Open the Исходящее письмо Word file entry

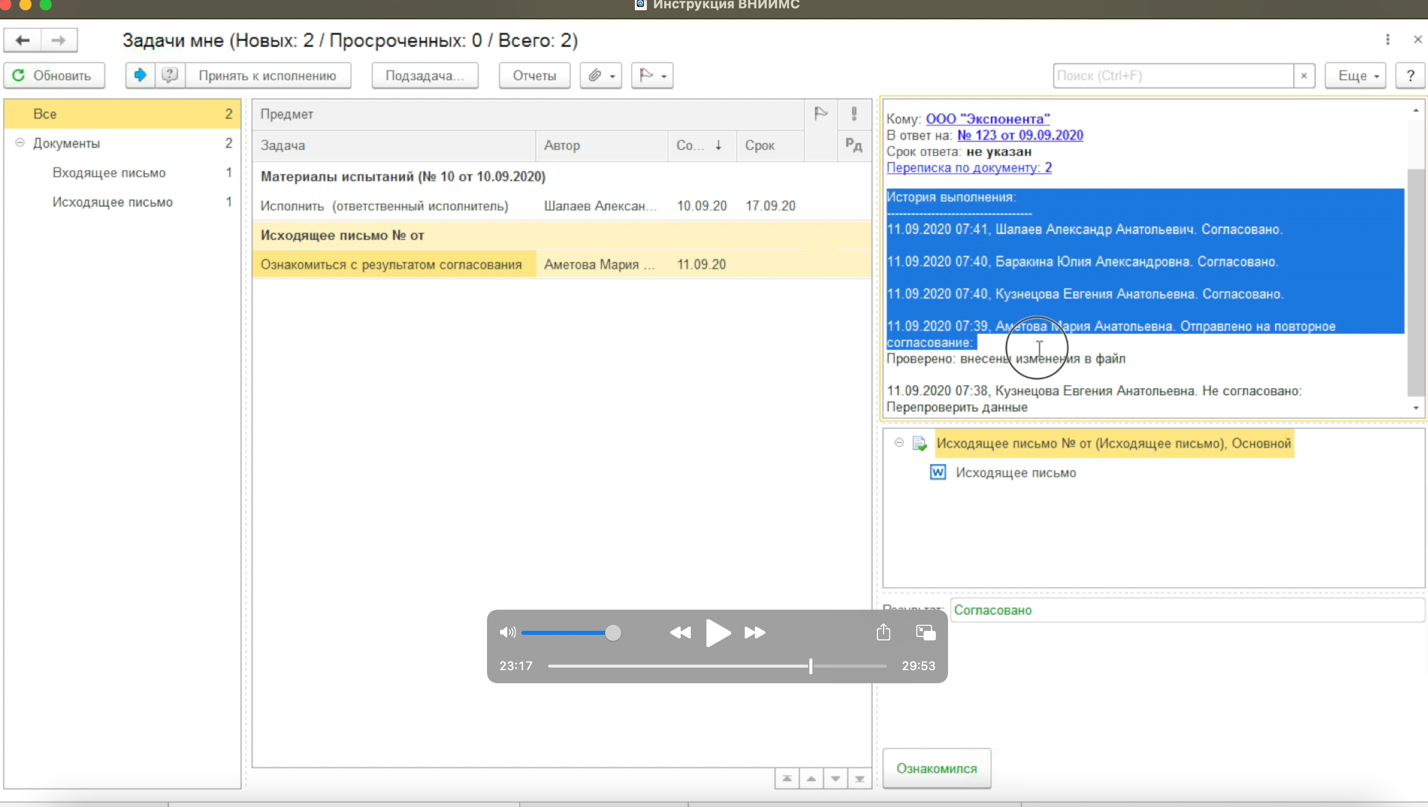point(1016,473)
